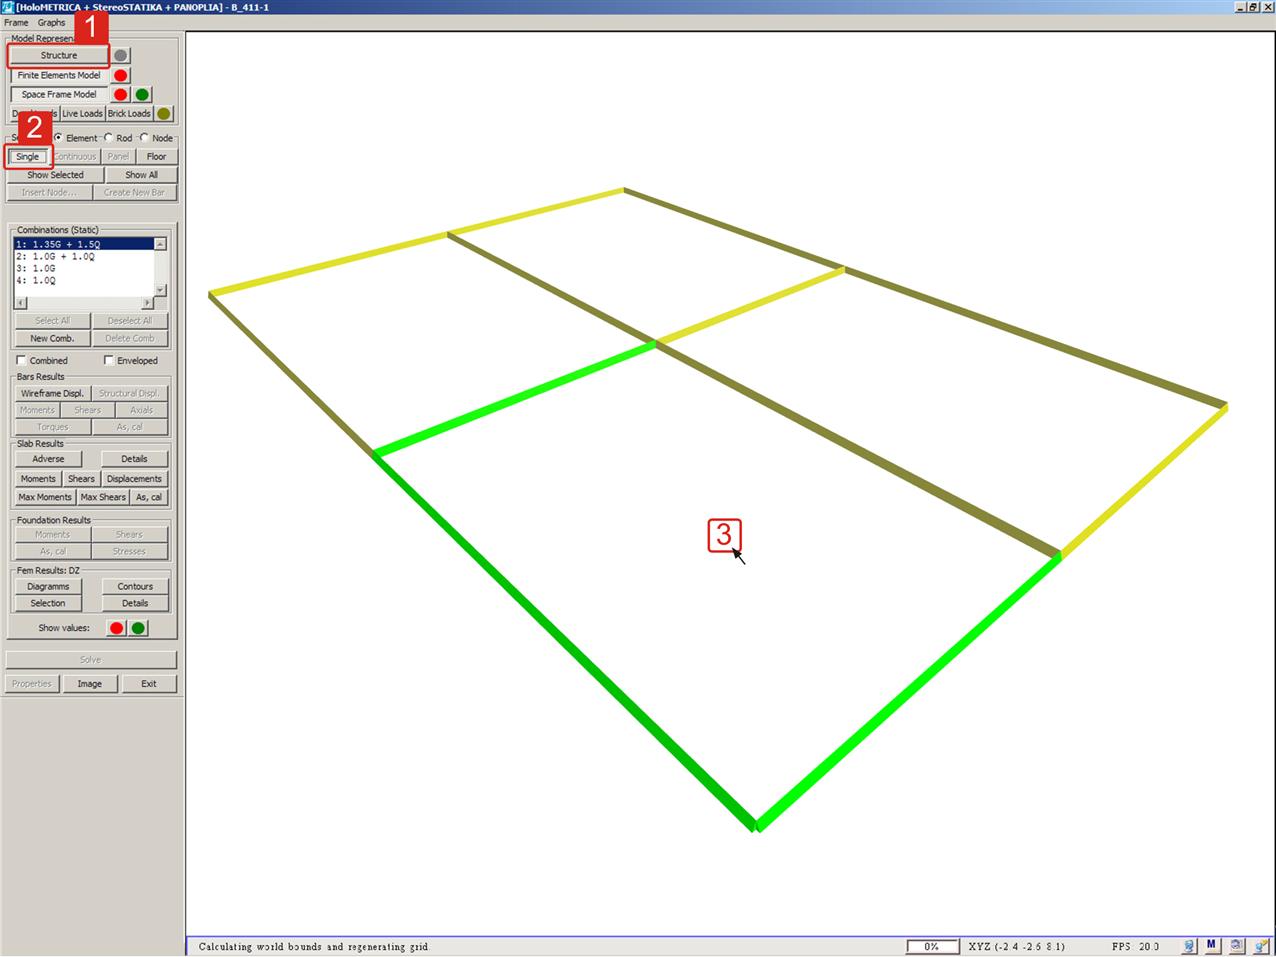1276x957 pixels.
Task: Click green circle next to Space Frame Model
Action: pyautogui.click(x=142, y=95)
